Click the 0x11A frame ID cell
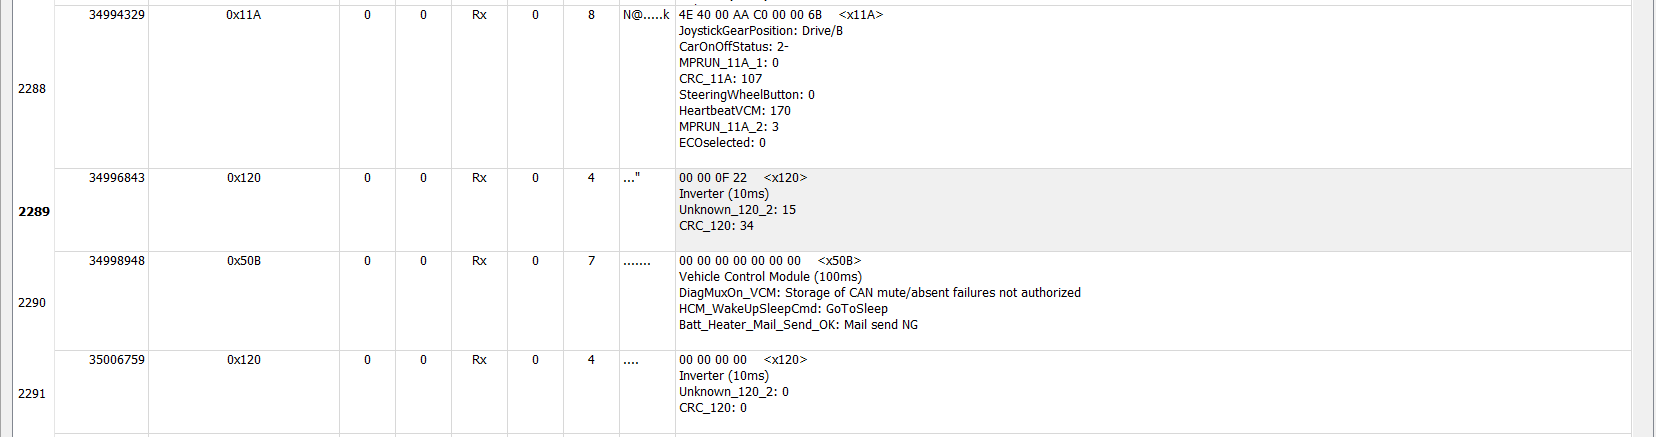Screen dimensions: 1656x437 pyautogui.click(x=243, y=15)
